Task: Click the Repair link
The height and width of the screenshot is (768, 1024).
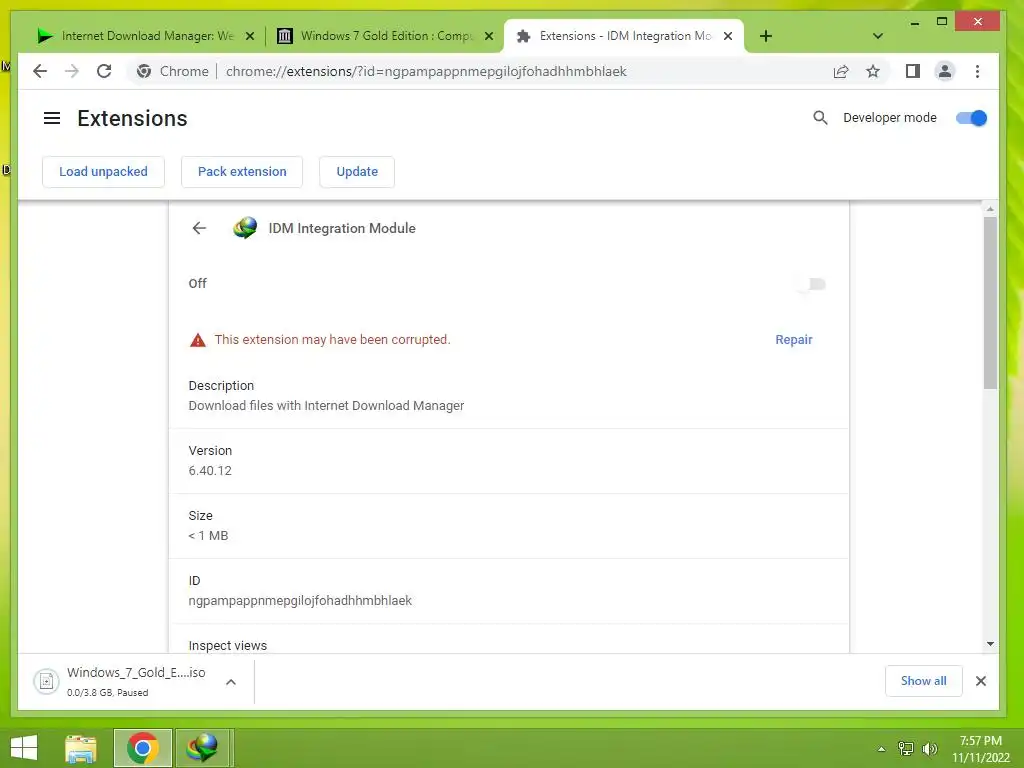Action: point(793,340)
